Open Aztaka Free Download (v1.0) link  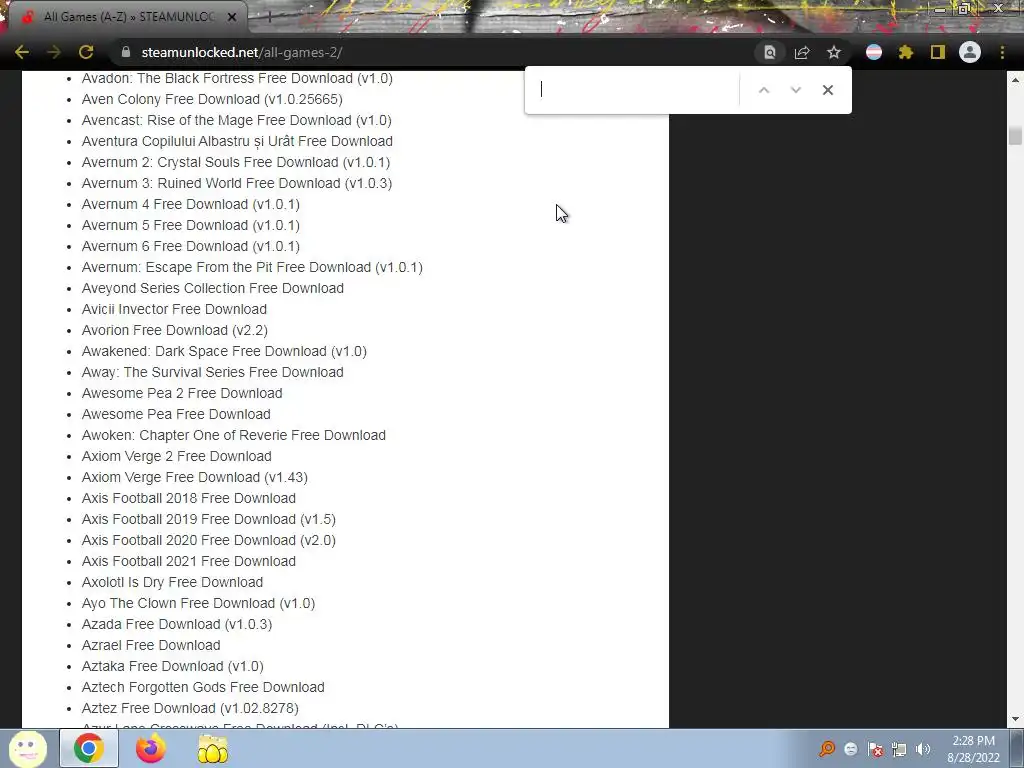(172, 666)
